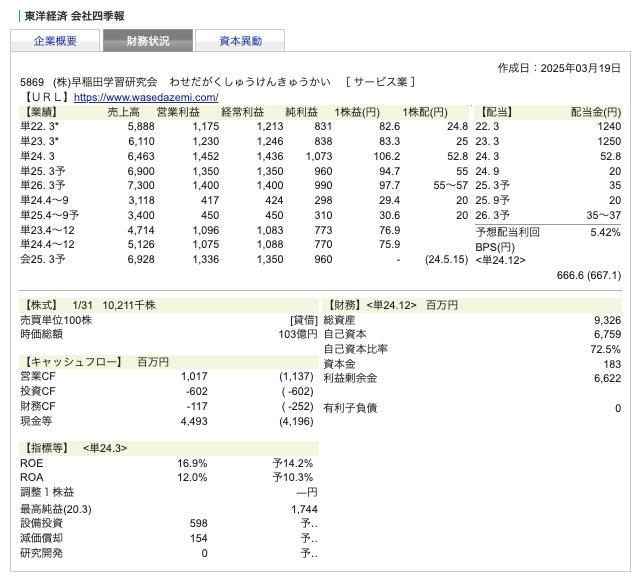This screenshot has width=638, height=579.
Task: Click the 予想配当利回 label
Action: (x=507, y=232)
